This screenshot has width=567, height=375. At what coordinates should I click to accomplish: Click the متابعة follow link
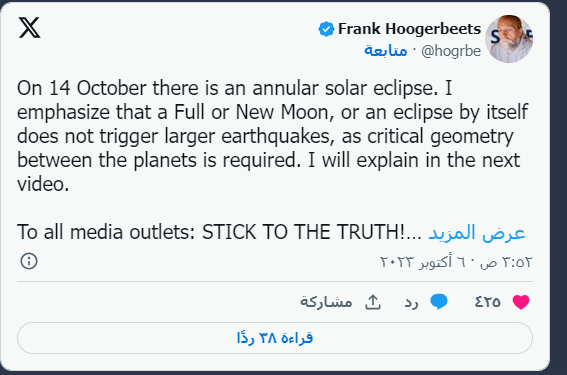tap(385, 51)
